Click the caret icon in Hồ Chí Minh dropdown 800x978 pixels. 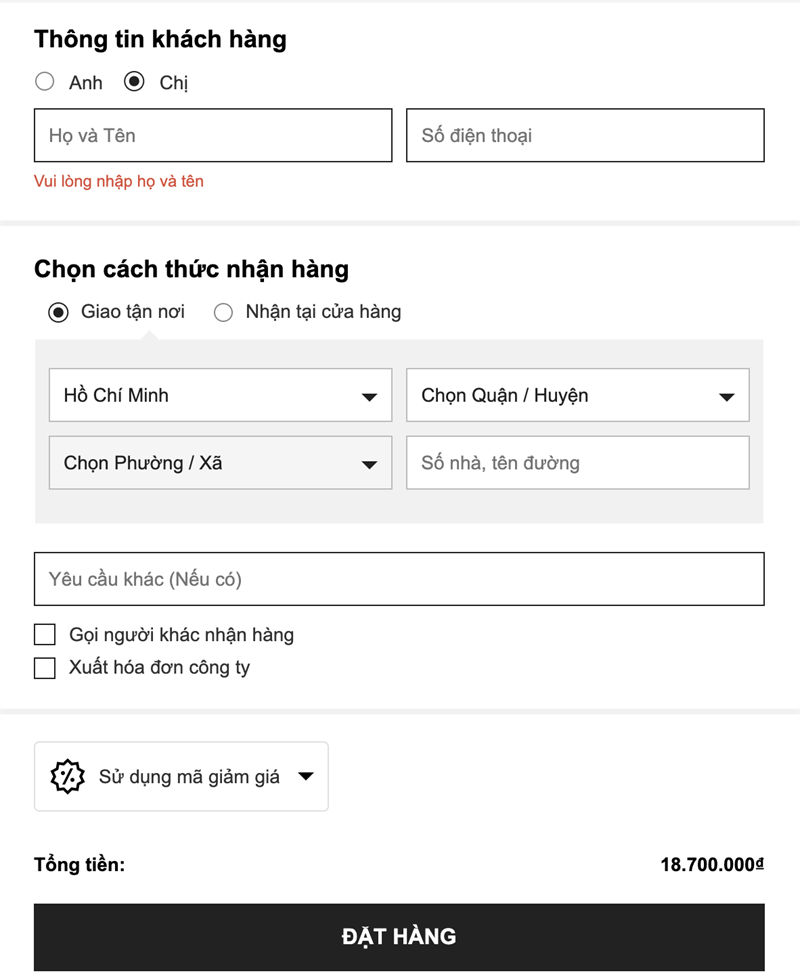tap(369, 397)
